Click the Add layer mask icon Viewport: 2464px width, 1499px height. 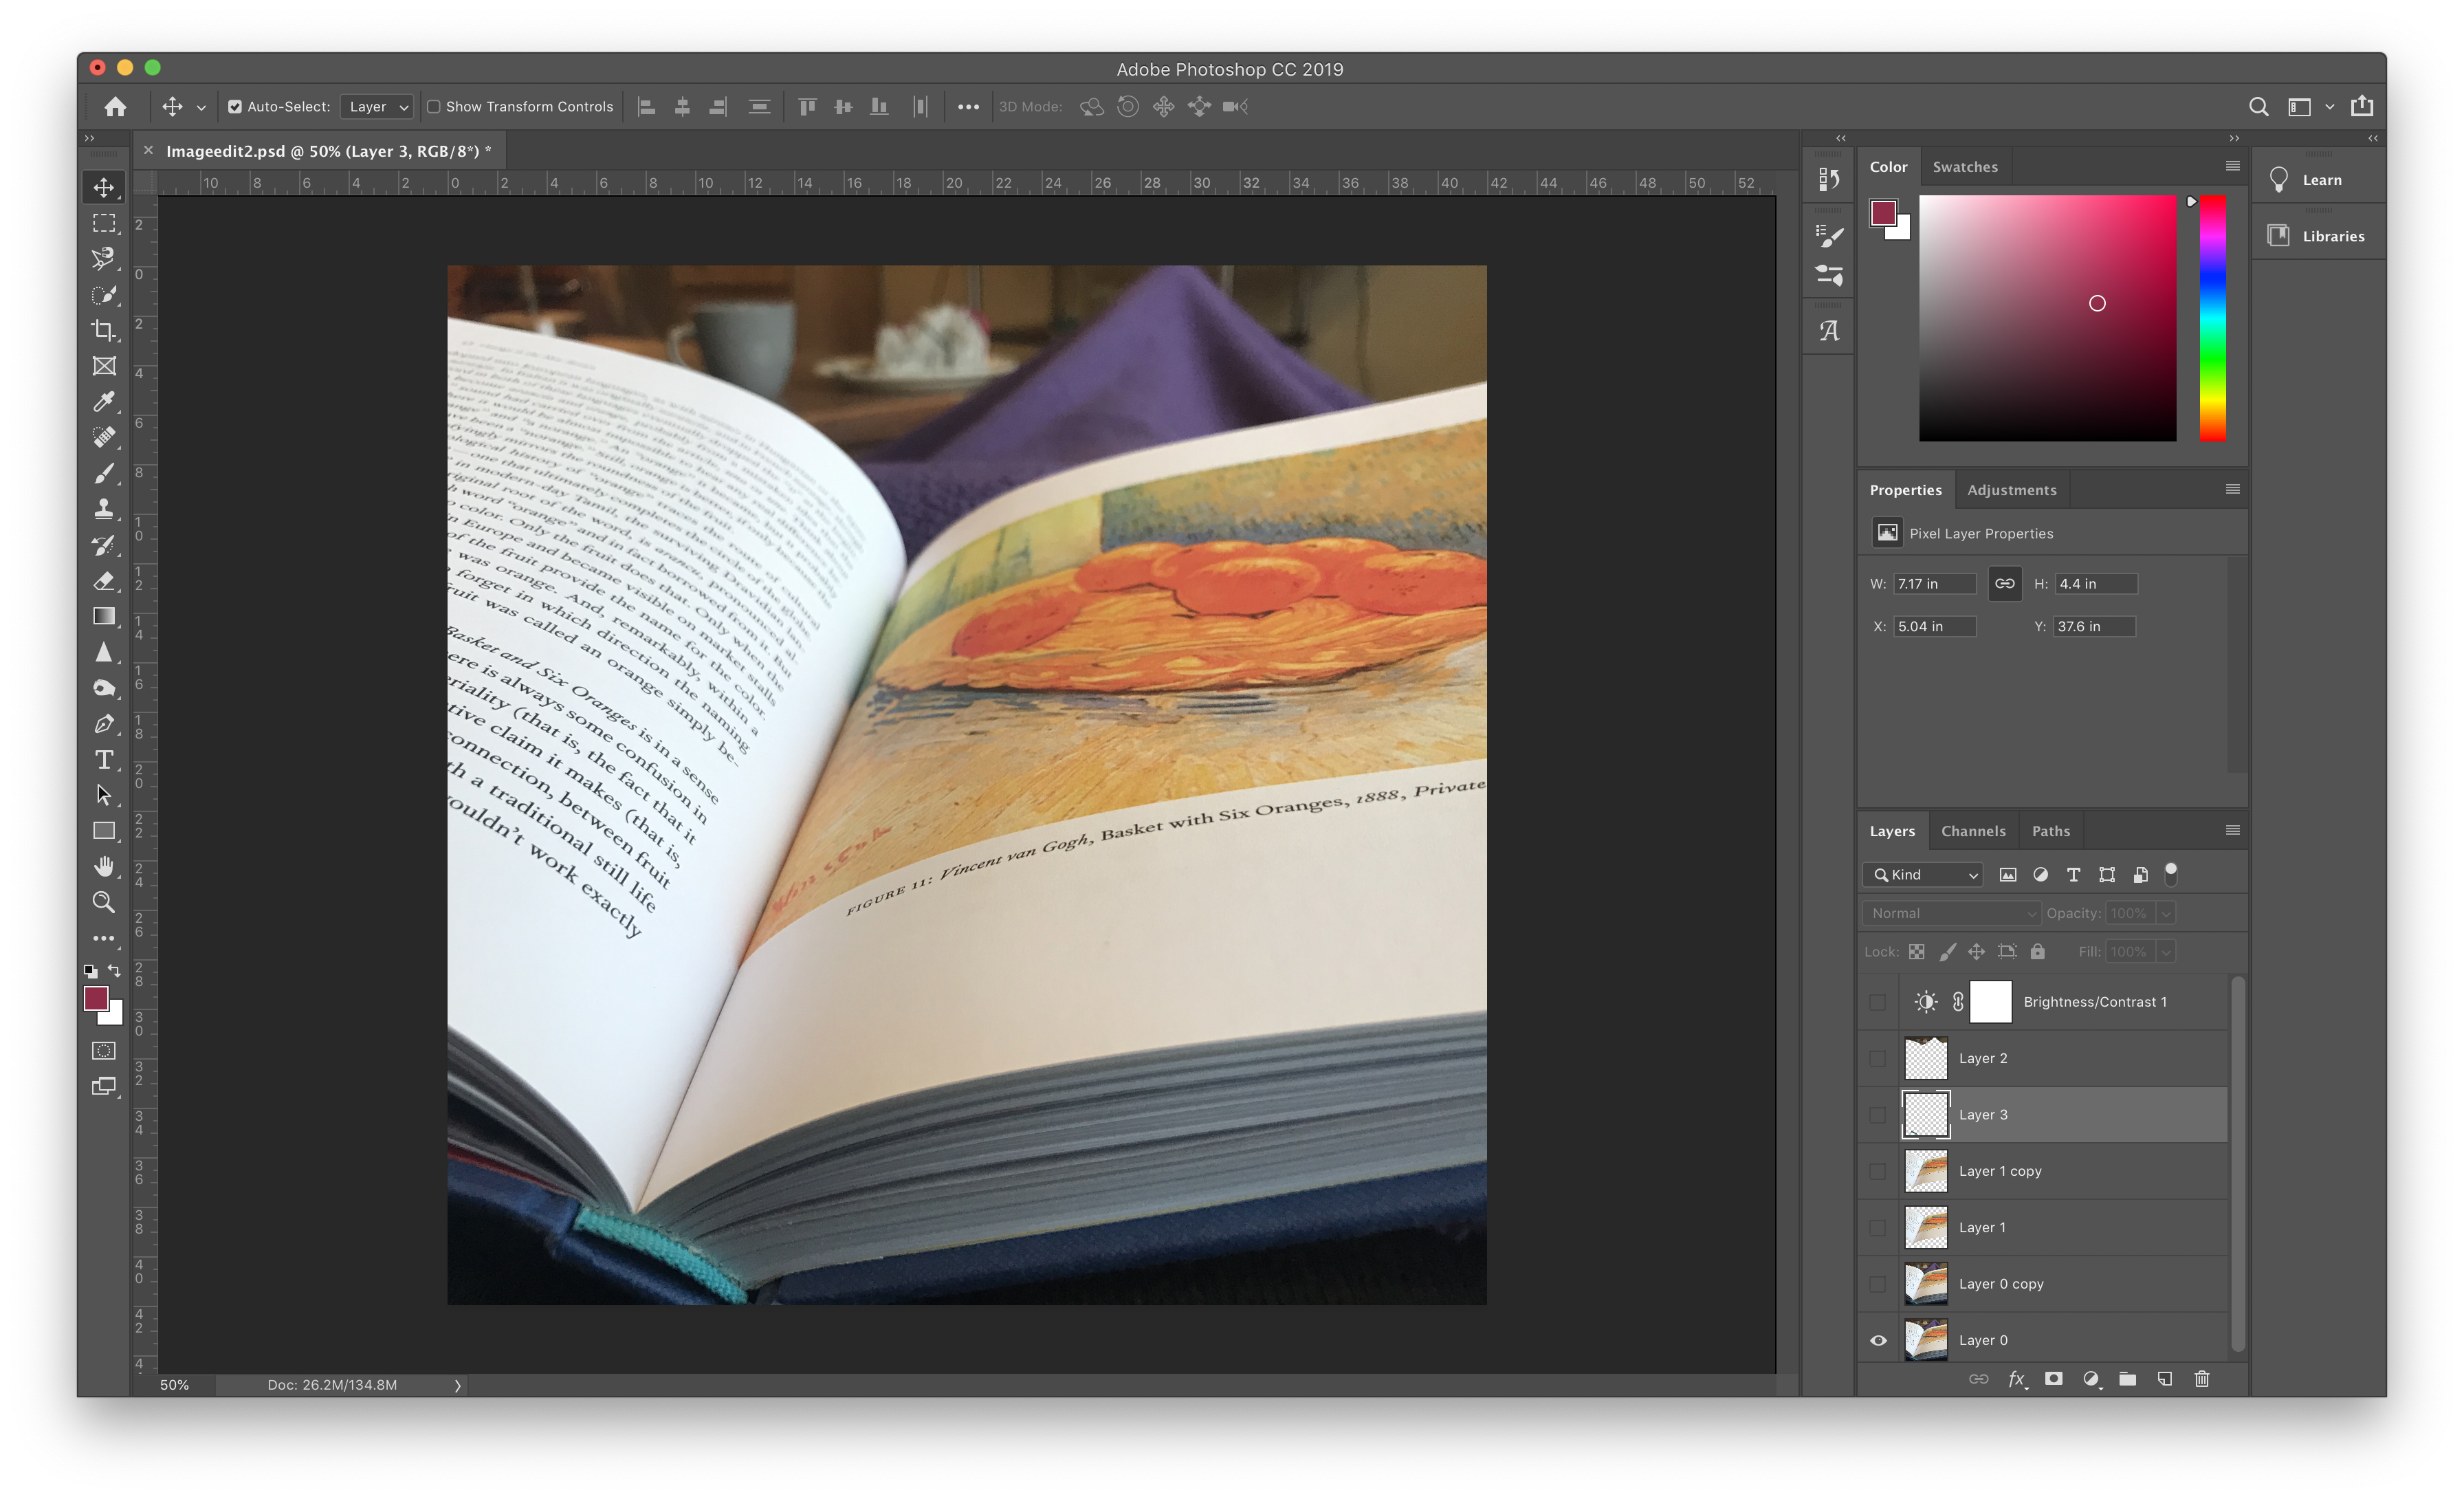[x=2054, y=1379]
